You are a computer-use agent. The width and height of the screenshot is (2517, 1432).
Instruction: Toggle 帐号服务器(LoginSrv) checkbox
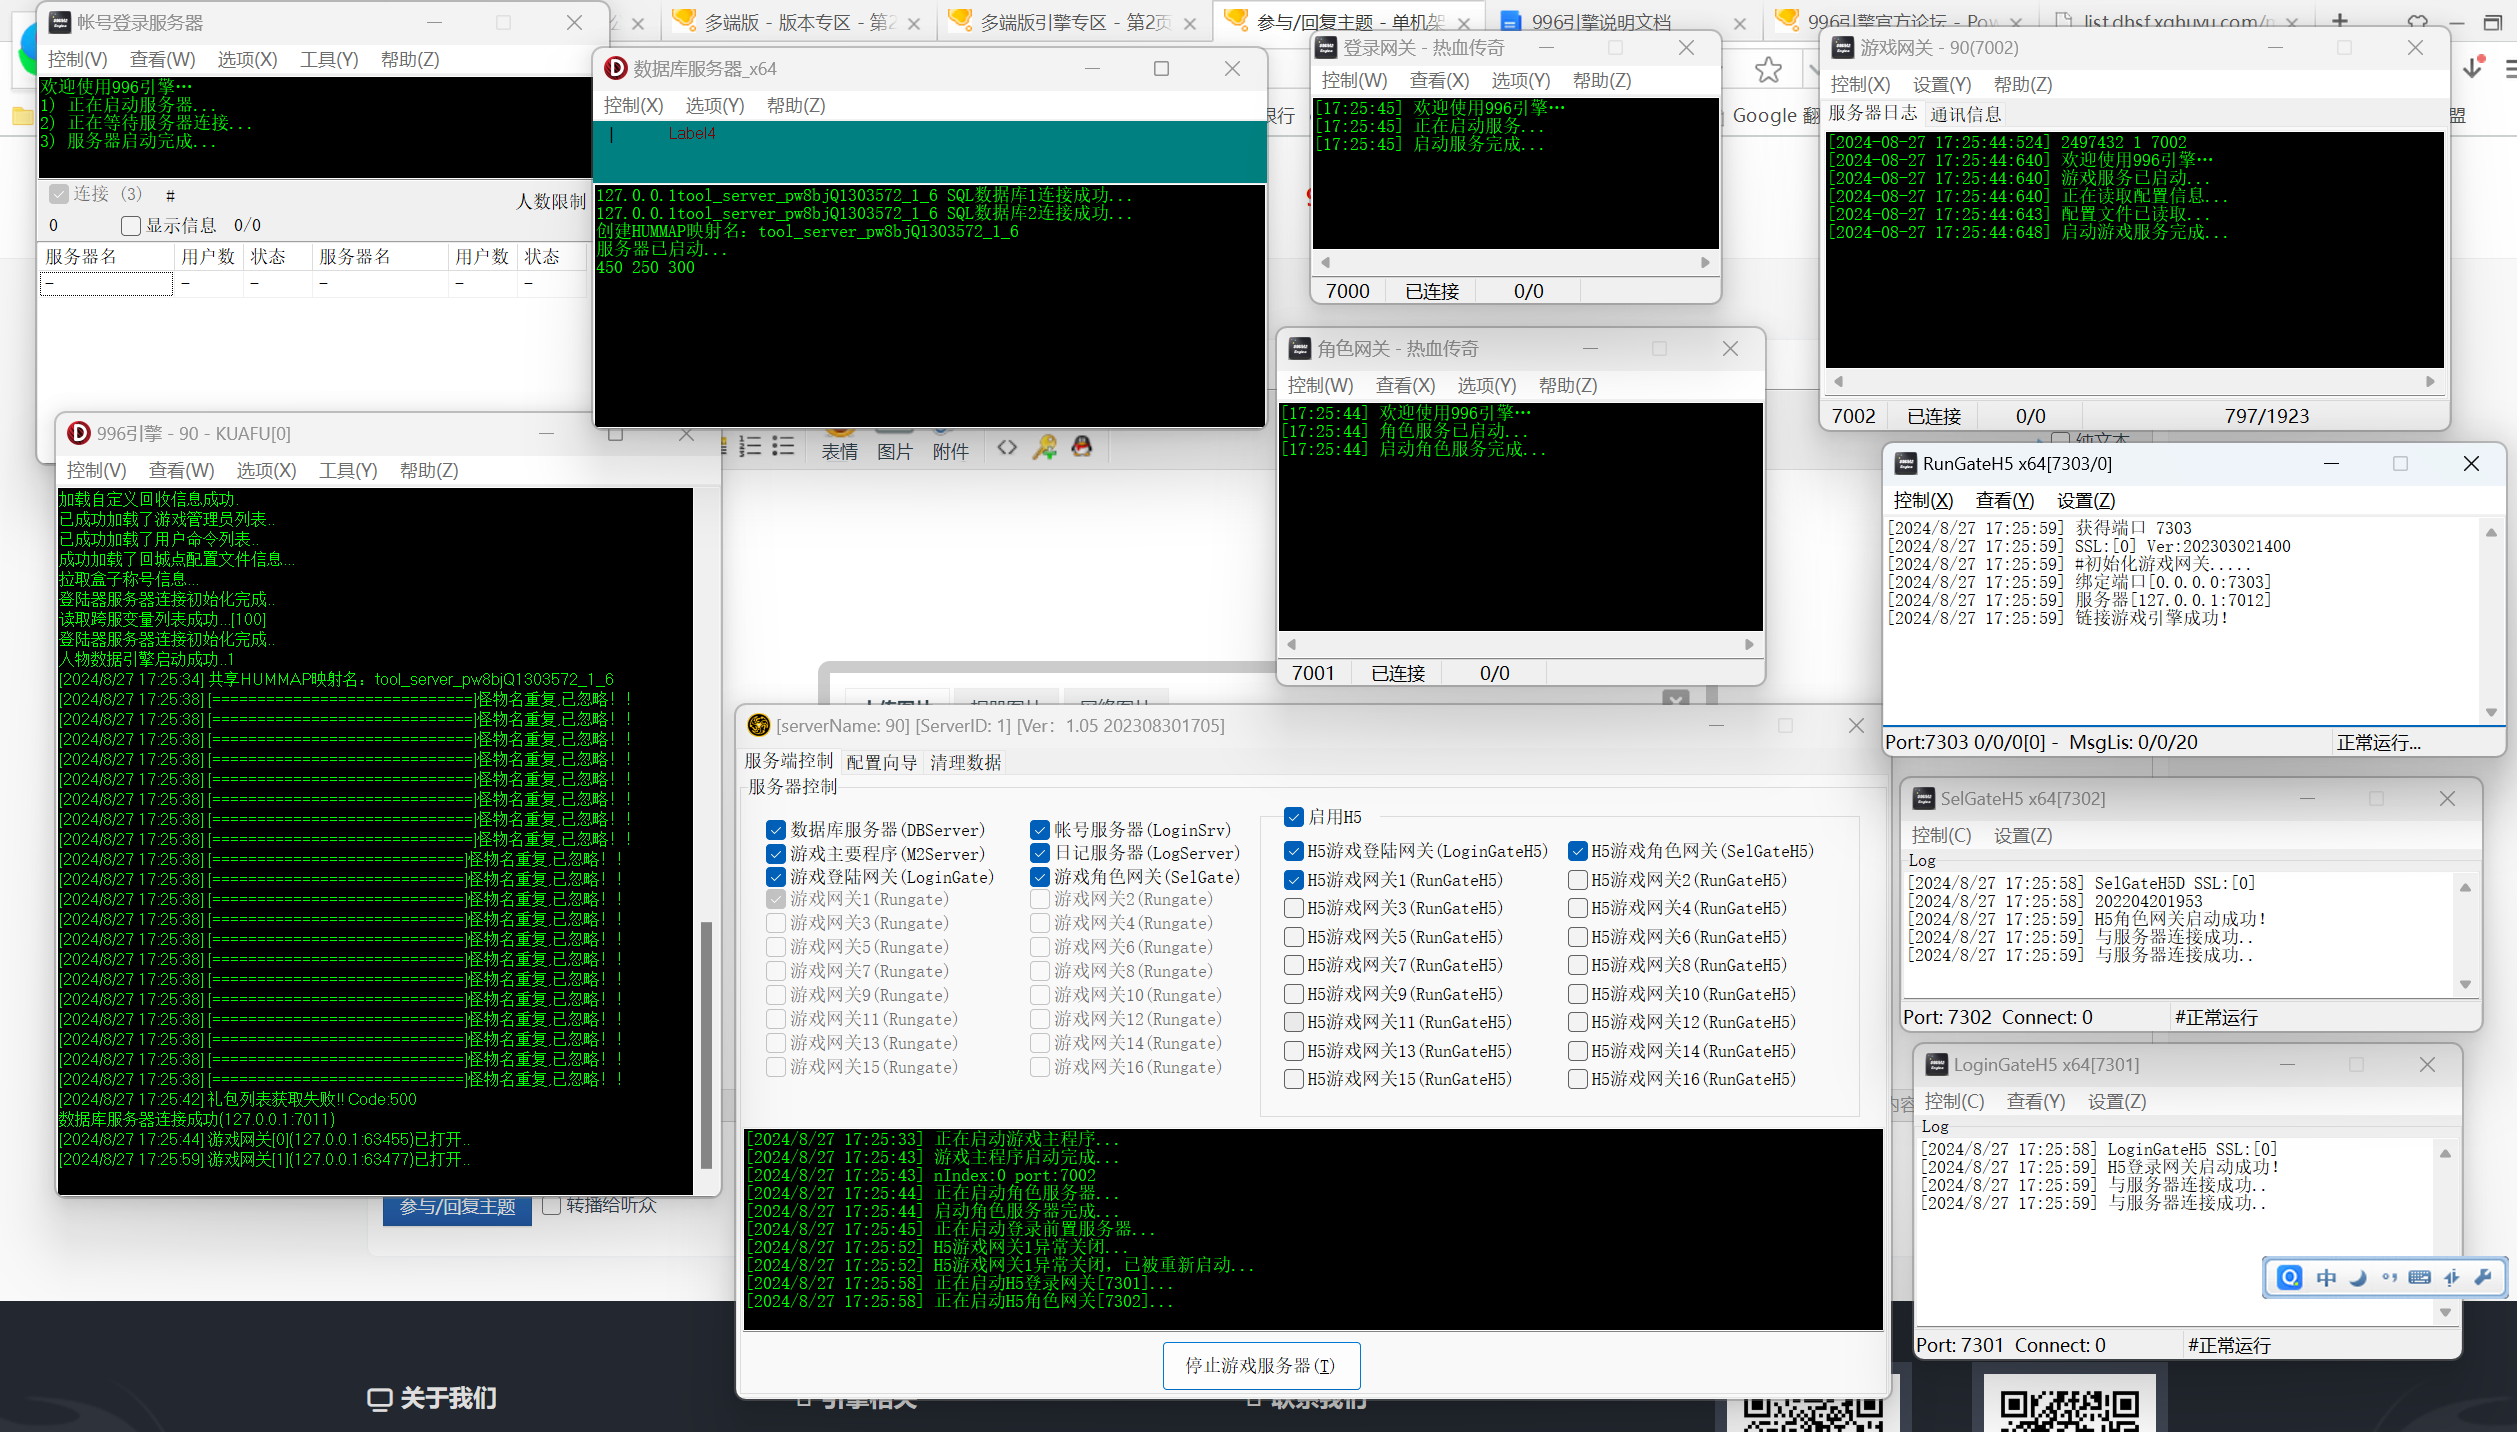(1040, 830)
